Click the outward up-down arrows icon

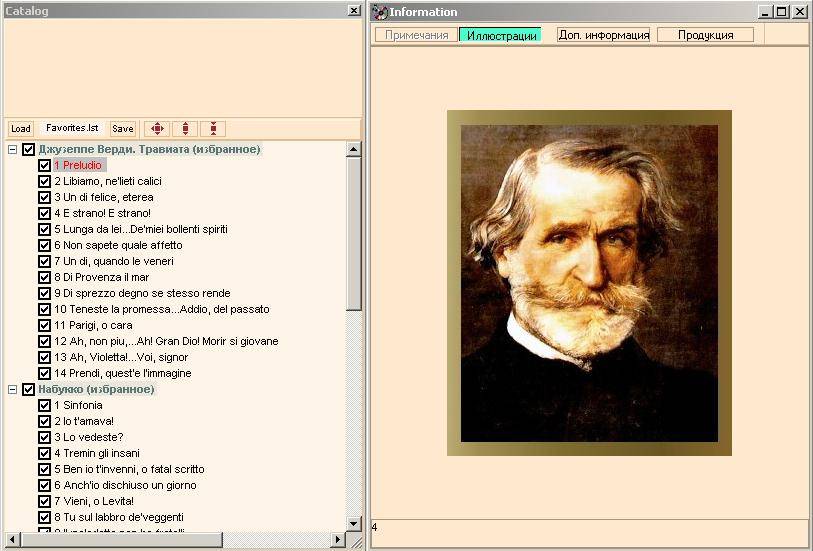pyautogui.click(x=185, y=129)
